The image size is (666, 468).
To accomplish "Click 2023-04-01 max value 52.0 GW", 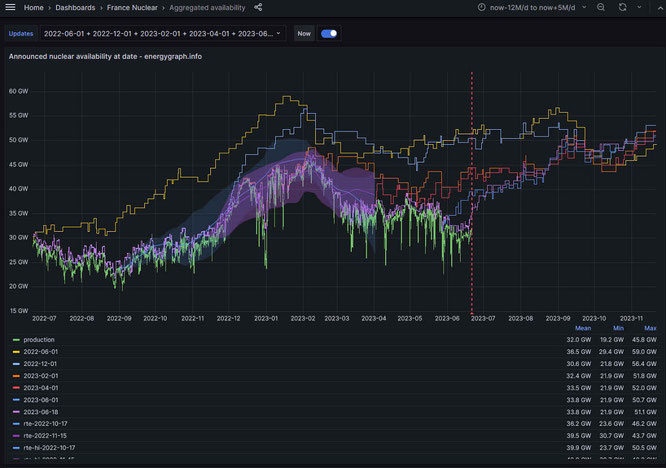I will point(644,388).
